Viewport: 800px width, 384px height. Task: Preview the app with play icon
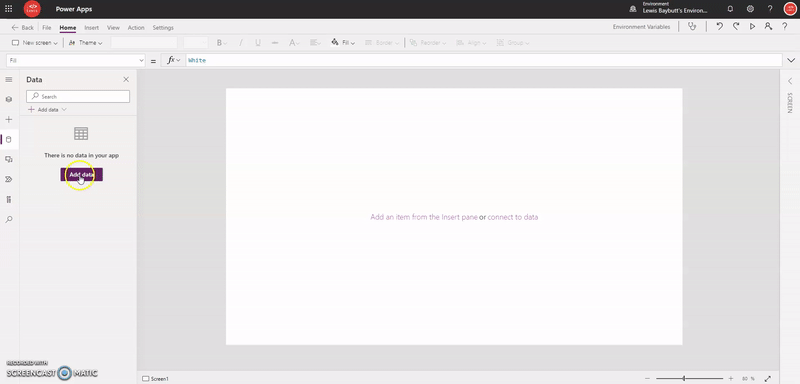(x=752, y=27)
